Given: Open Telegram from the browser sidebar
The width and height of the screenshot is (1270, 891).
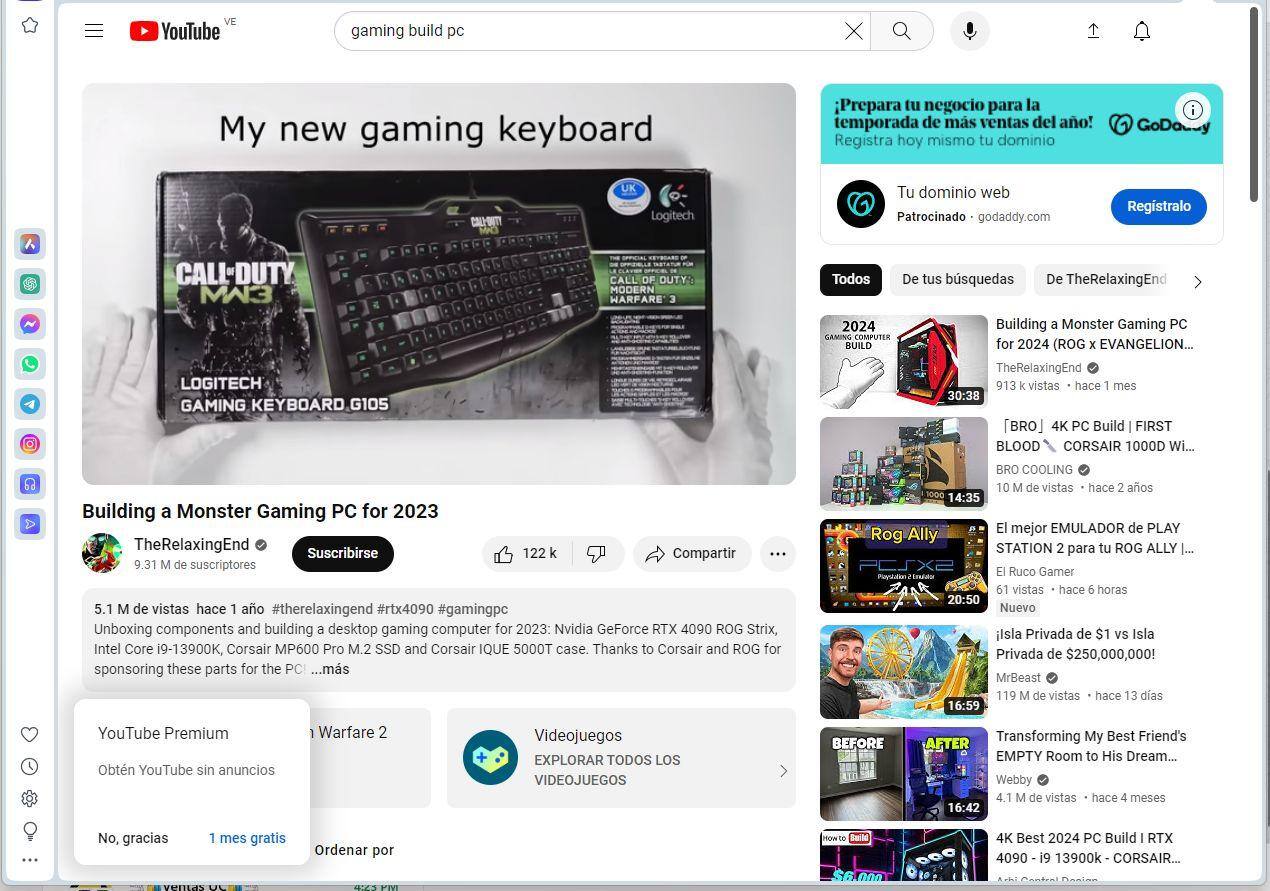Looking at the screenshot, I should click(x=30, y=404).
